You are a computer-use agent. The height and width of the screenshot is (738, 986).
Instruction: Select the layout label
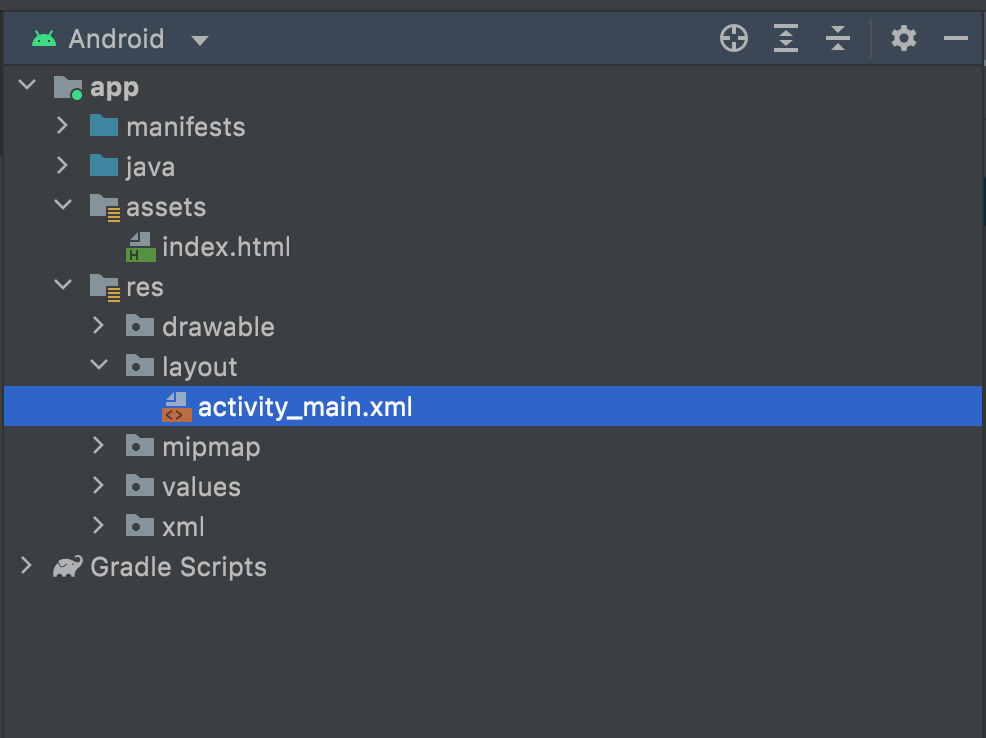200,367
